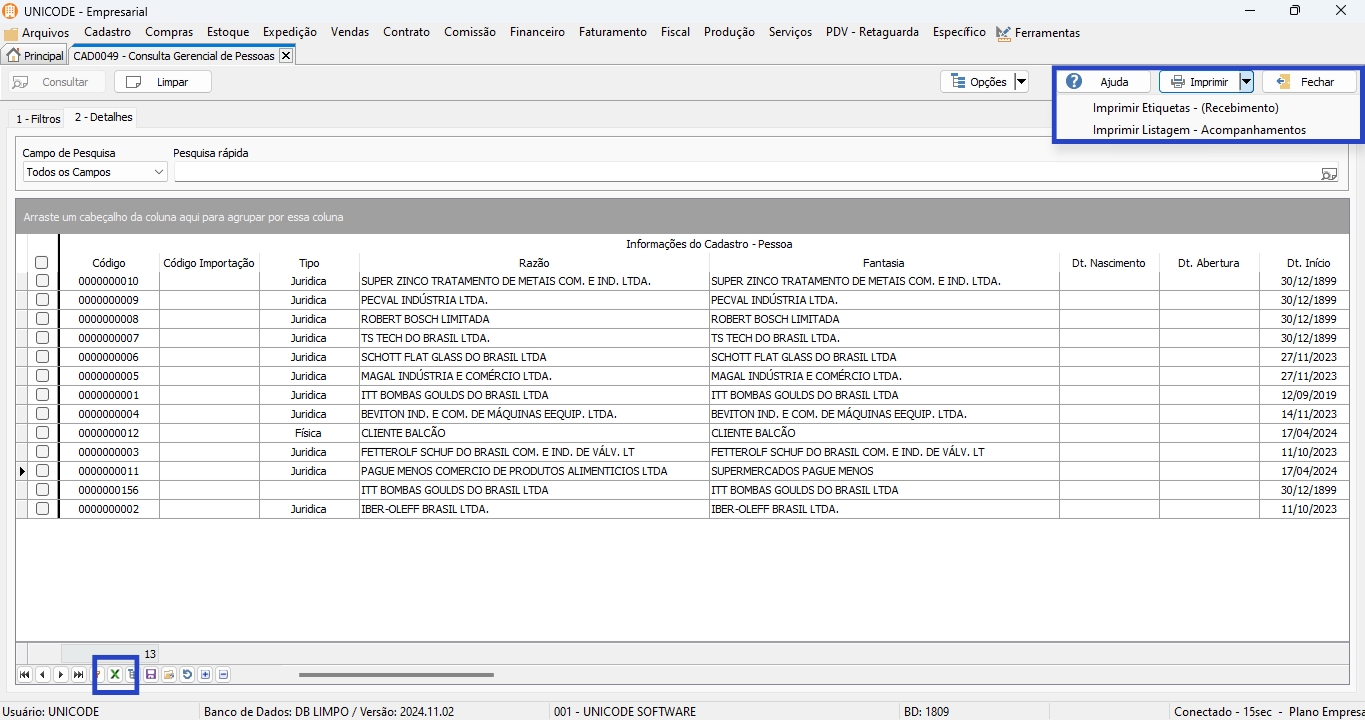Click the horizontal scrollbar below the grid

pyautogui.click(x=396, y=675)
